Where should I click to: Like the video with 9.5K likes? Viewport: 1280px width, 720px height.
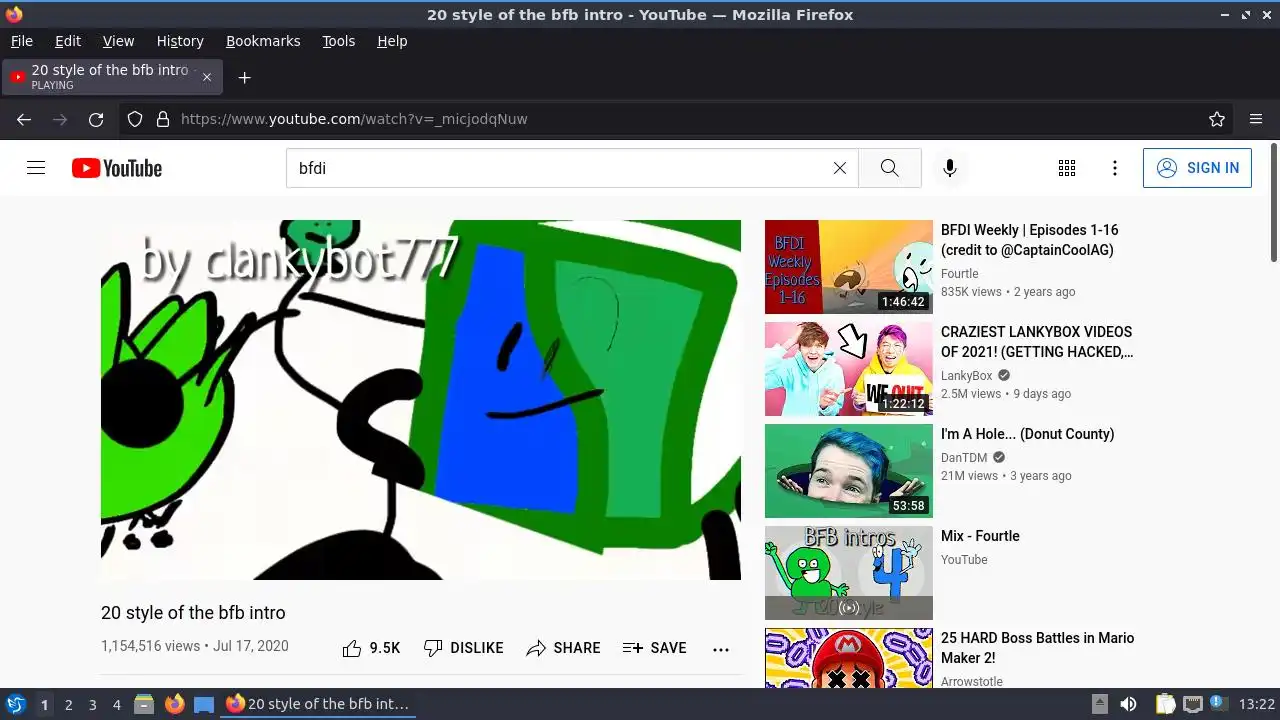coord(371,648)
